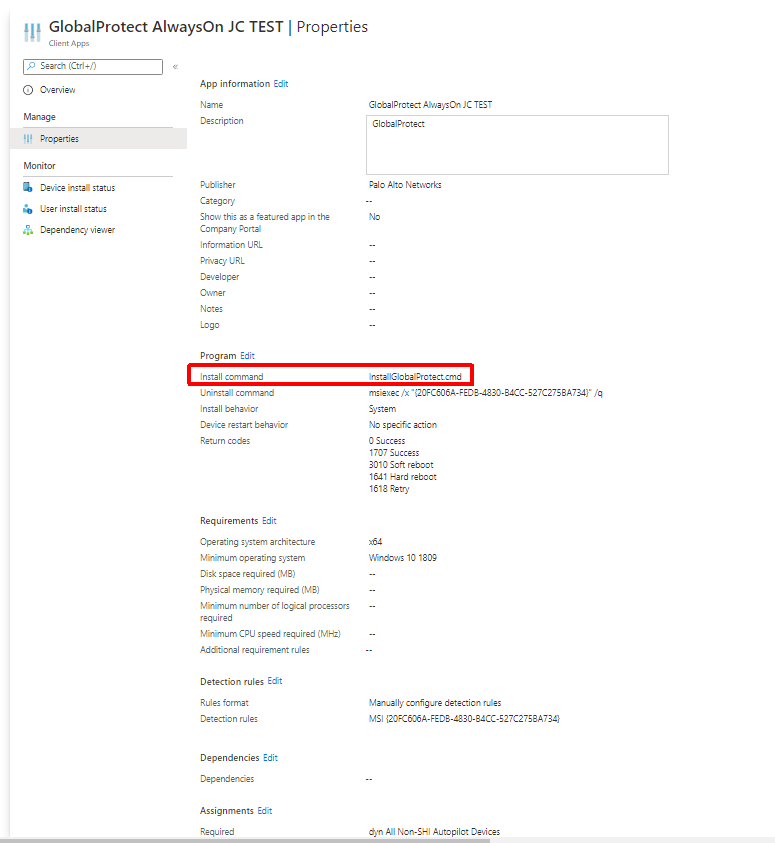Click the Install behavior value System
Image resolution: width=775 pixels, height=843 pixels.
pyautogui.click(x=382, y=409)
